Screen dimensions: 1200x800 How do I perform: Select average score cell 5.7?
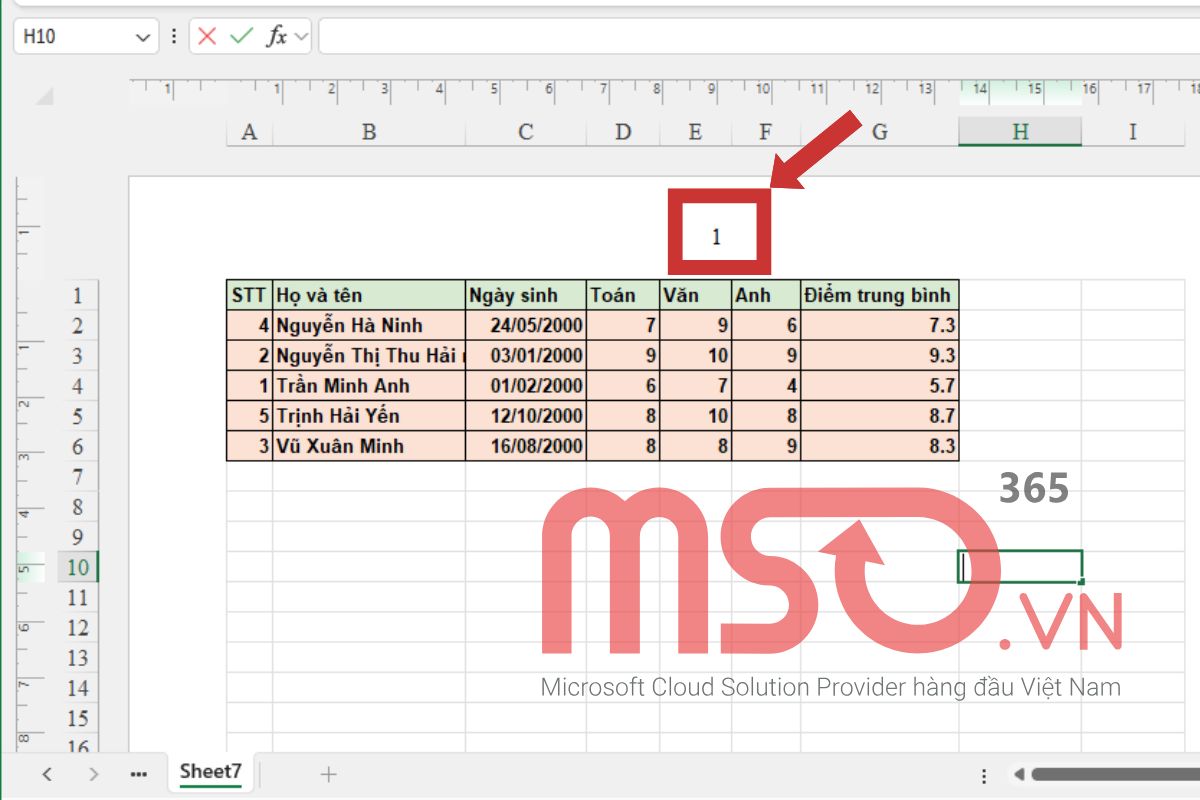pyautogui.click(x=880, y=386)
